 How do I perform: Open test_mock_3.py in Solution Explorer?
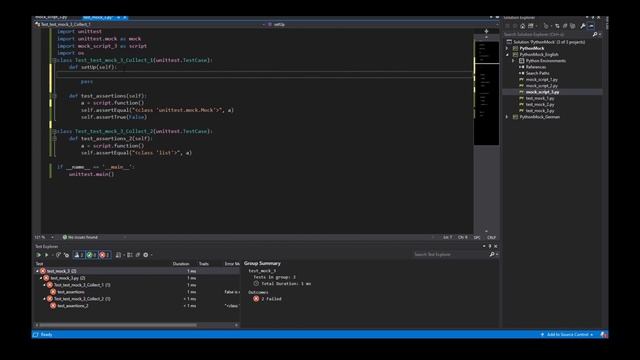pyautogui.click(x=540, y=111)
